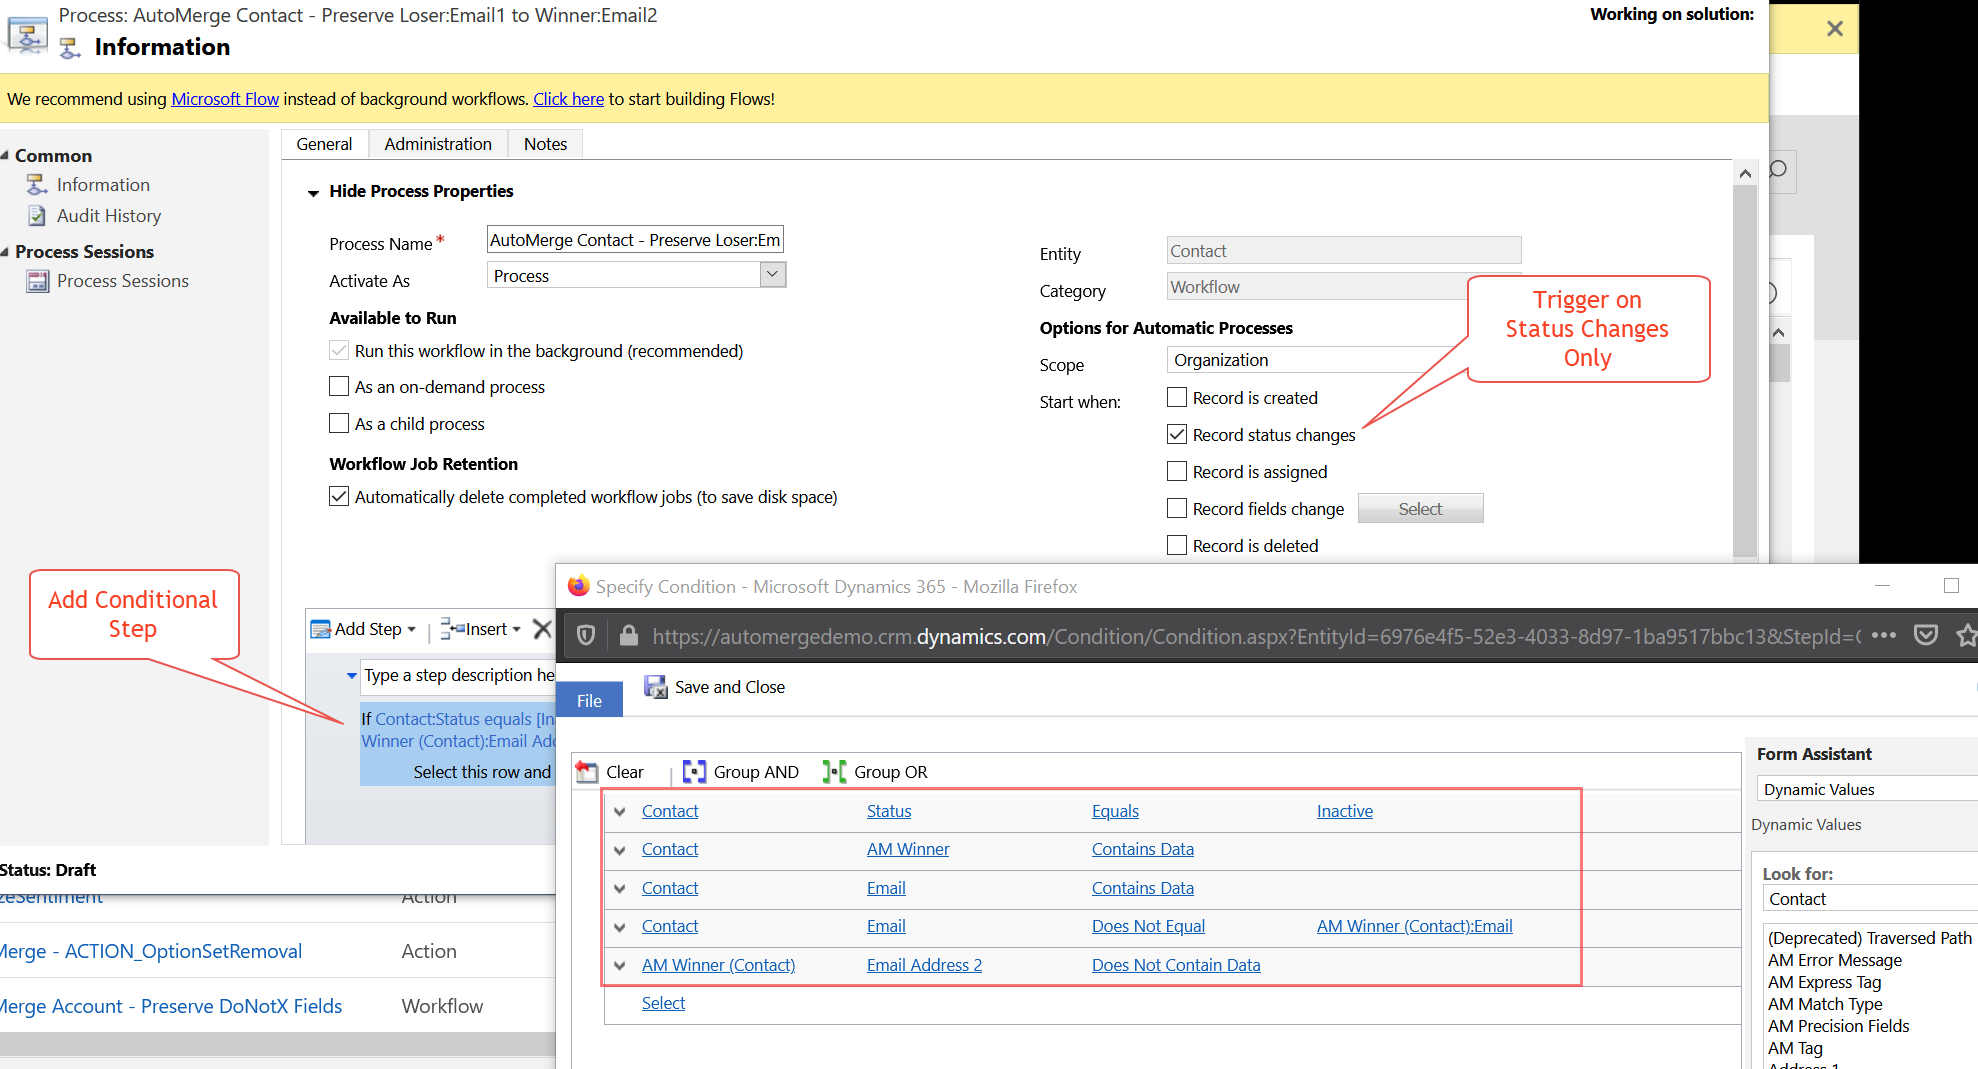Select AM Error Message in Form Assistant list
The height and width of the screenshot is (1069, 1978).
[x=1835, y=960]
